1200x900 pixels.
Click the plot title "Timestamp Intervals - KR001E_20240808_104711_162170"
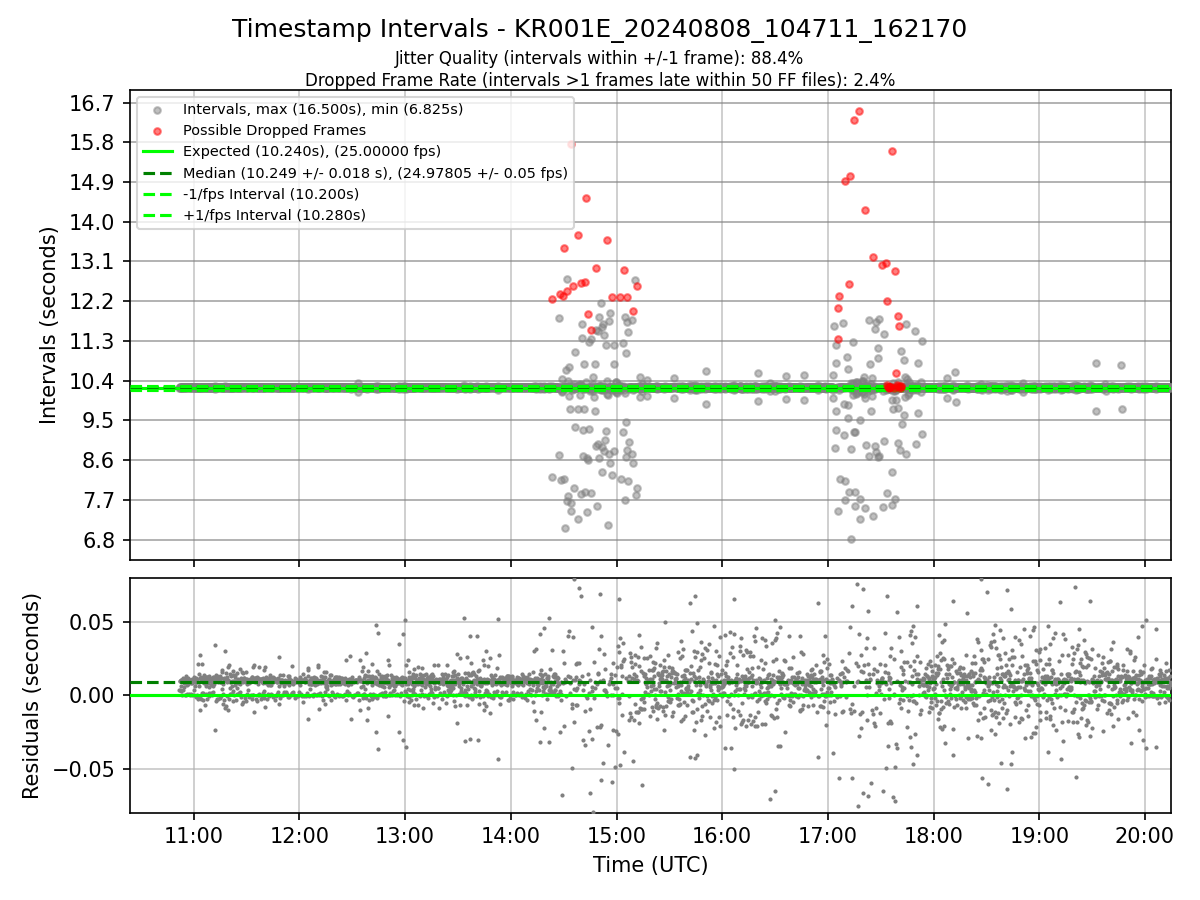point(599,29)
